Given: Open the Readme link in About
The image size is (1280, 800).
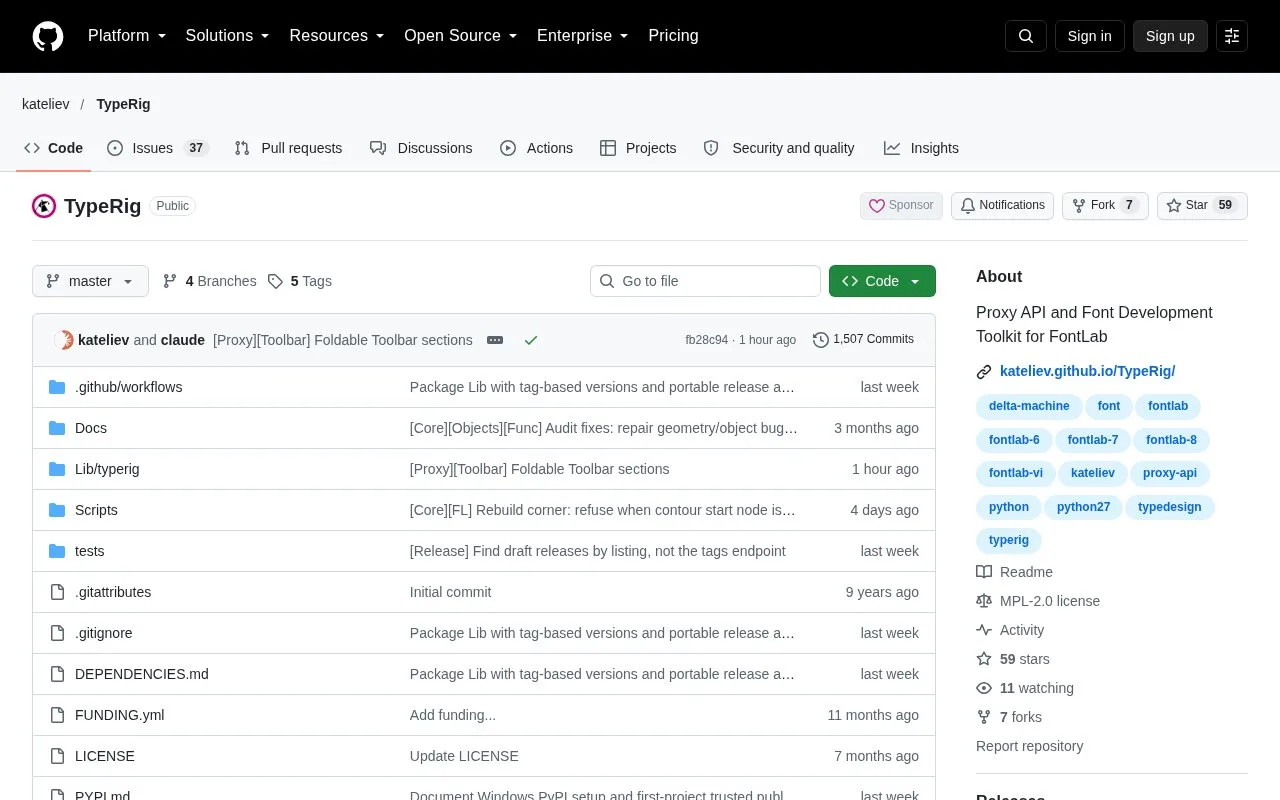Looking at the screenshot, I should 1014,572.
